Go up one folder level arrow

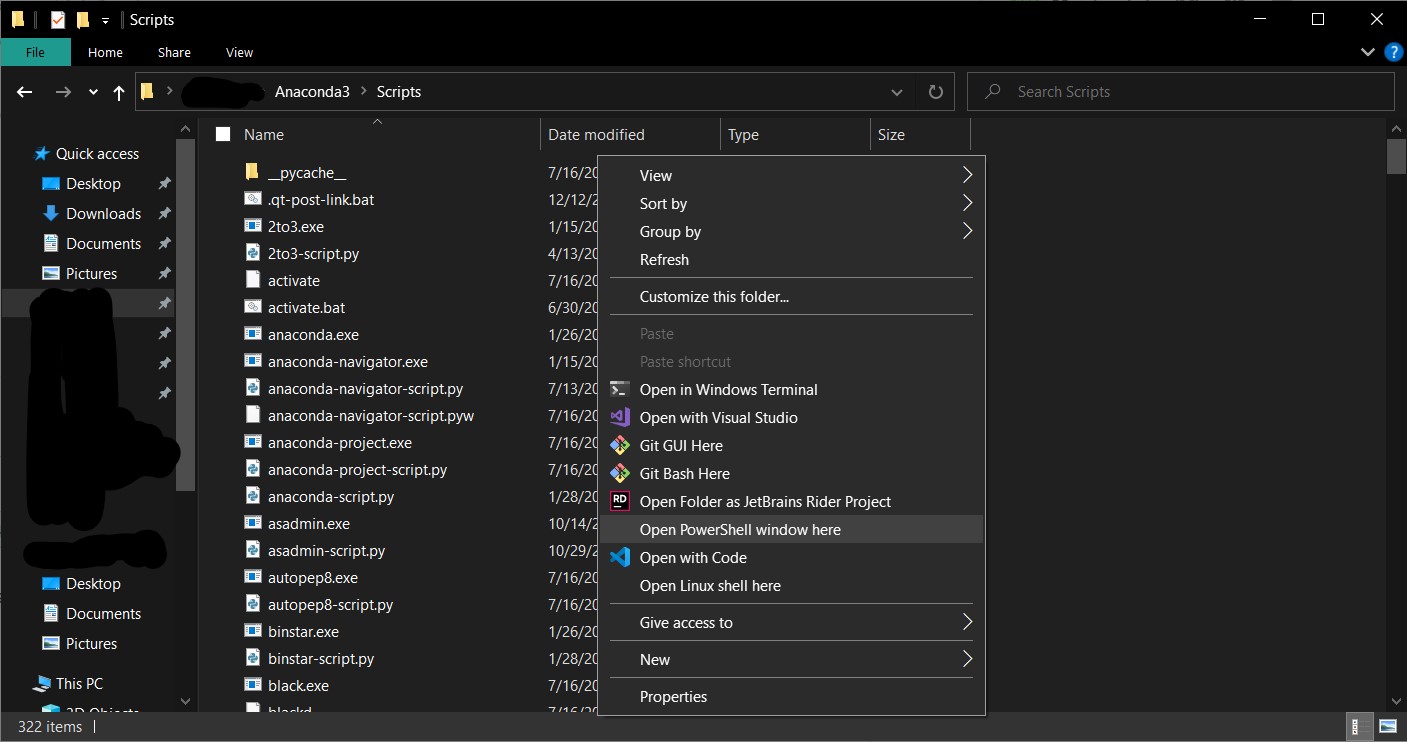click(x=119, y=92)
